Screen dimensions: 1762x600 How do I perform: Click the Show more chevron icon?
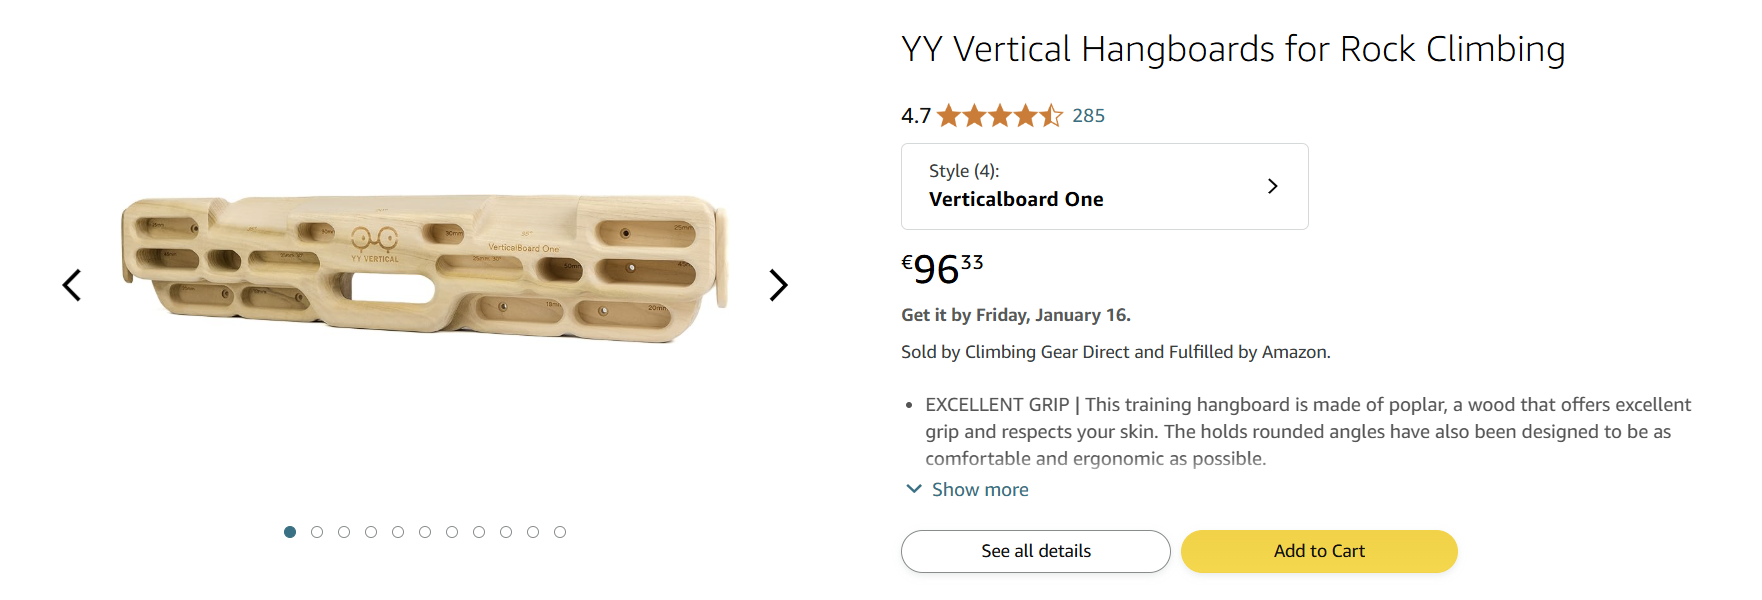[914, 489]
